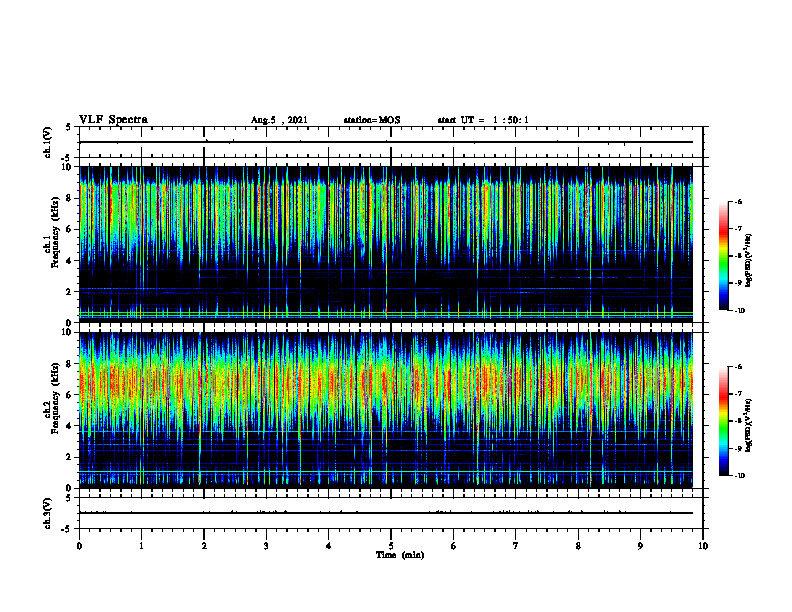Click the ch.3 voltage waveform trace panel
This screenshot has width=792, height=612.
391,513
